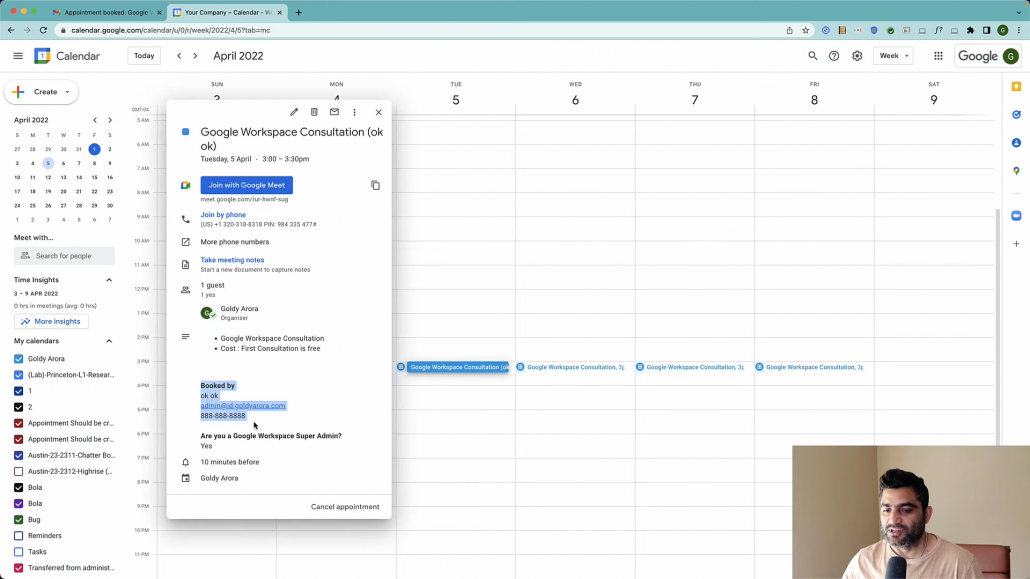Viewport: 1030px width, 579px height.
Task: Open event options three-dot menu
Action: [x=355, y=112]
